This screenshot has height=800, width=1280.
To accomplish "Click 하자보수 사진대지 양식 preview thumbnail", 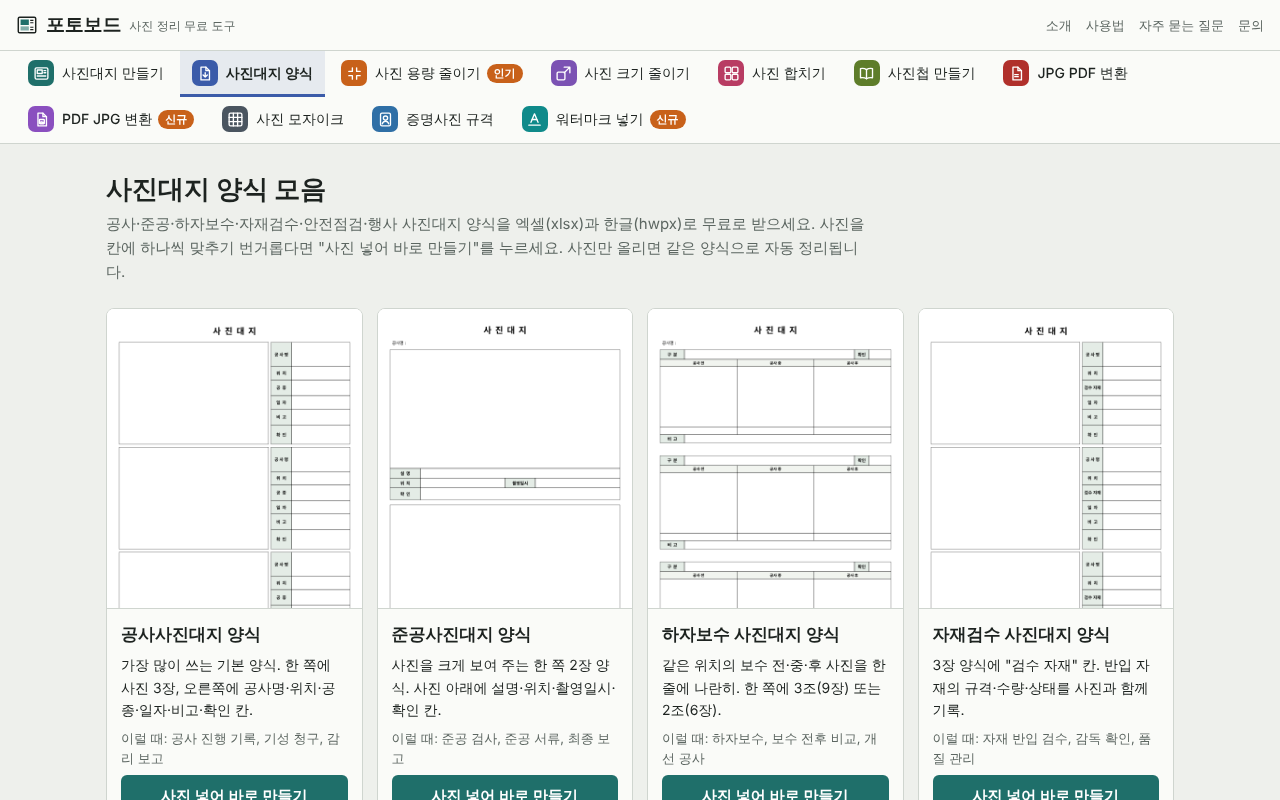I will 775,459.
